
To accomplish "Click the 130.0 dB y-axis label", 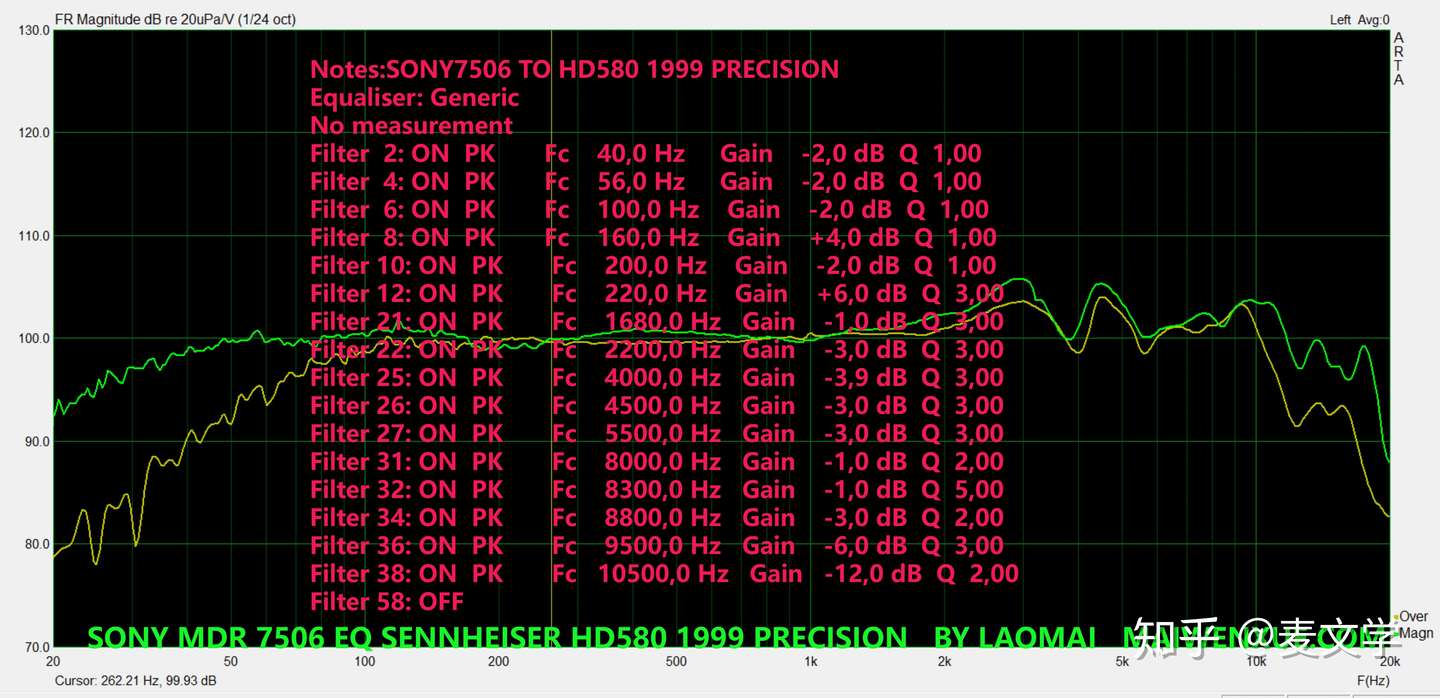I will [x=34, y=30].
